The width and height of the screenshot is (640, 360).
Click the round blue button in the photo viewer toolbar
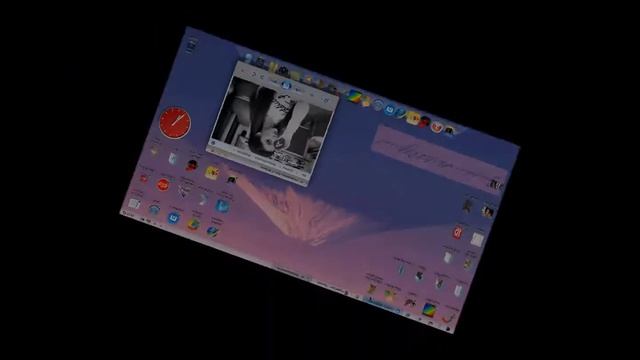286,85
